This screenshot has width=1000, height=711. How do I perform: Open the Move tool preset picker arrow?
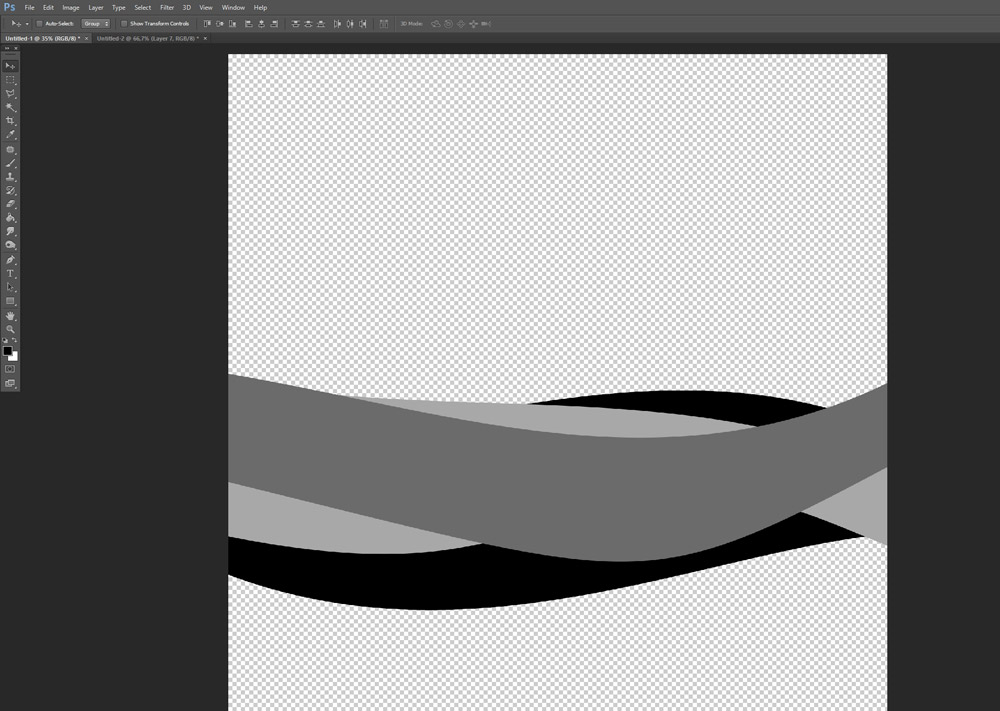27,23
